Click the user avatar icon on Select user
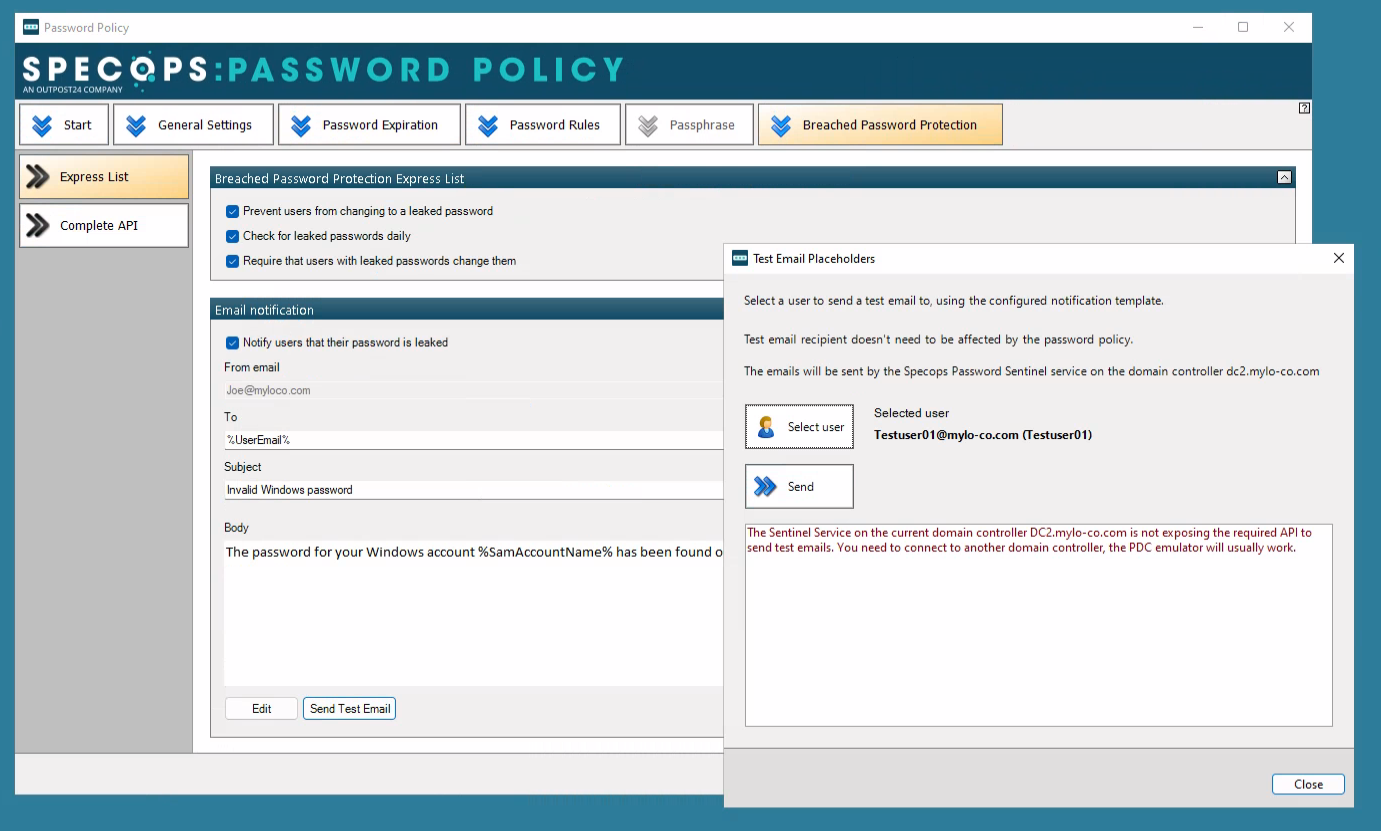This screenshot has height=831, width=1381. tap(766, 427)
